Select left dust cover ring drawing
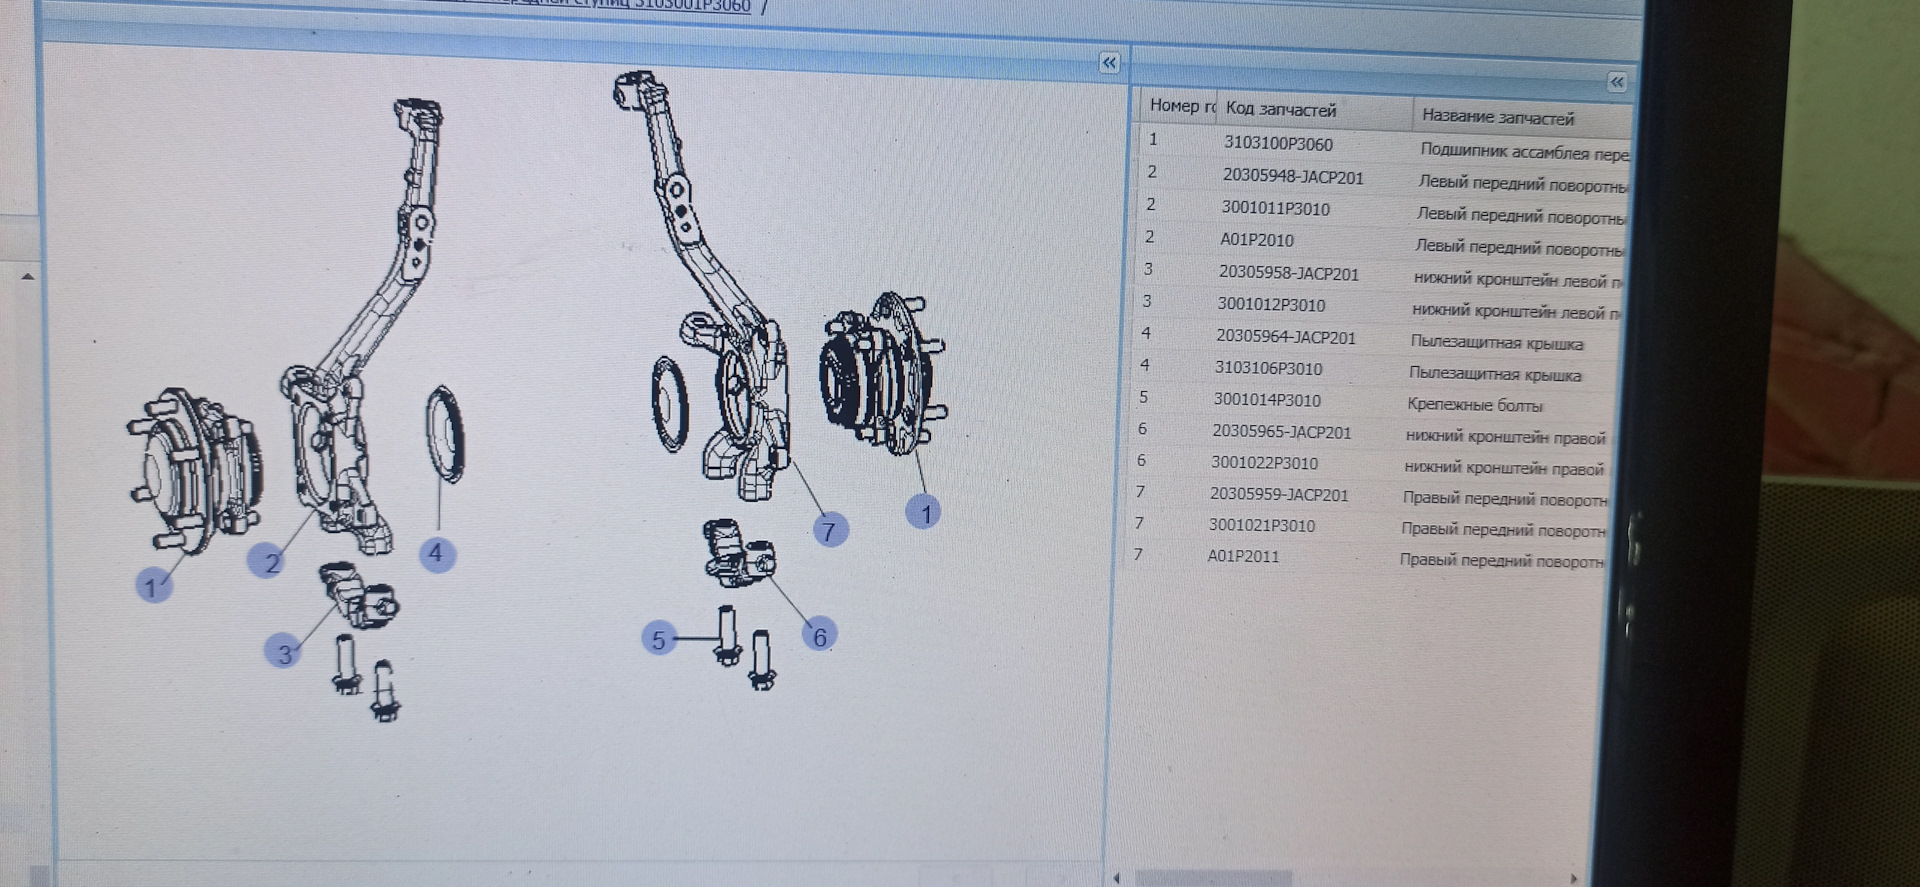The height and width of the screenshot is (887, 1920). [x=444, y=434]
